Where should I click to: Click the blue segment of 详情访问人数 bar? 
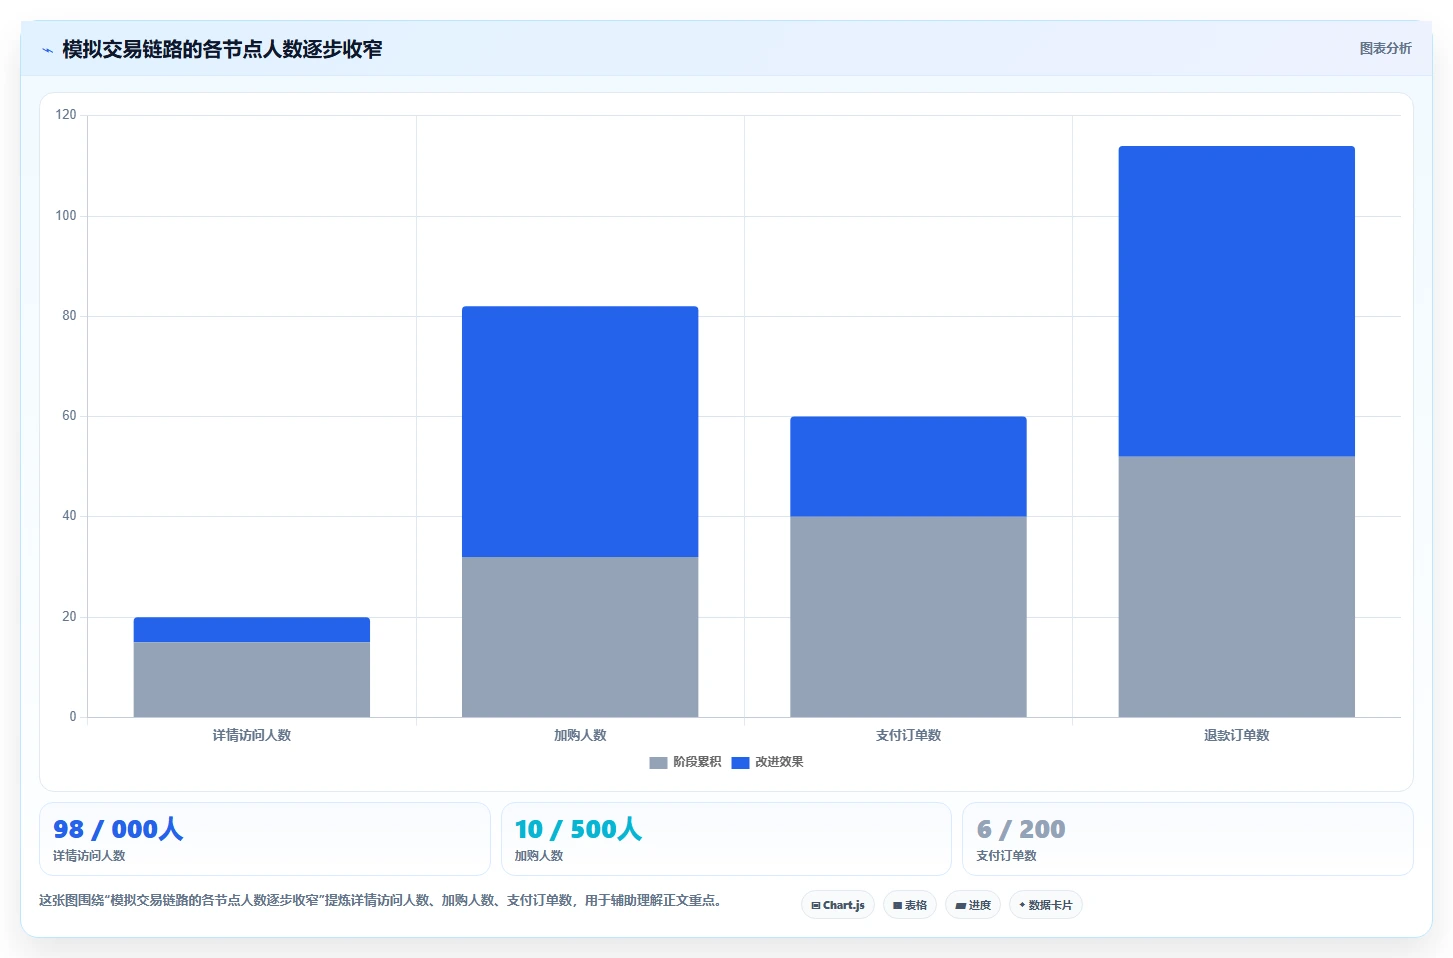point(252,629)
